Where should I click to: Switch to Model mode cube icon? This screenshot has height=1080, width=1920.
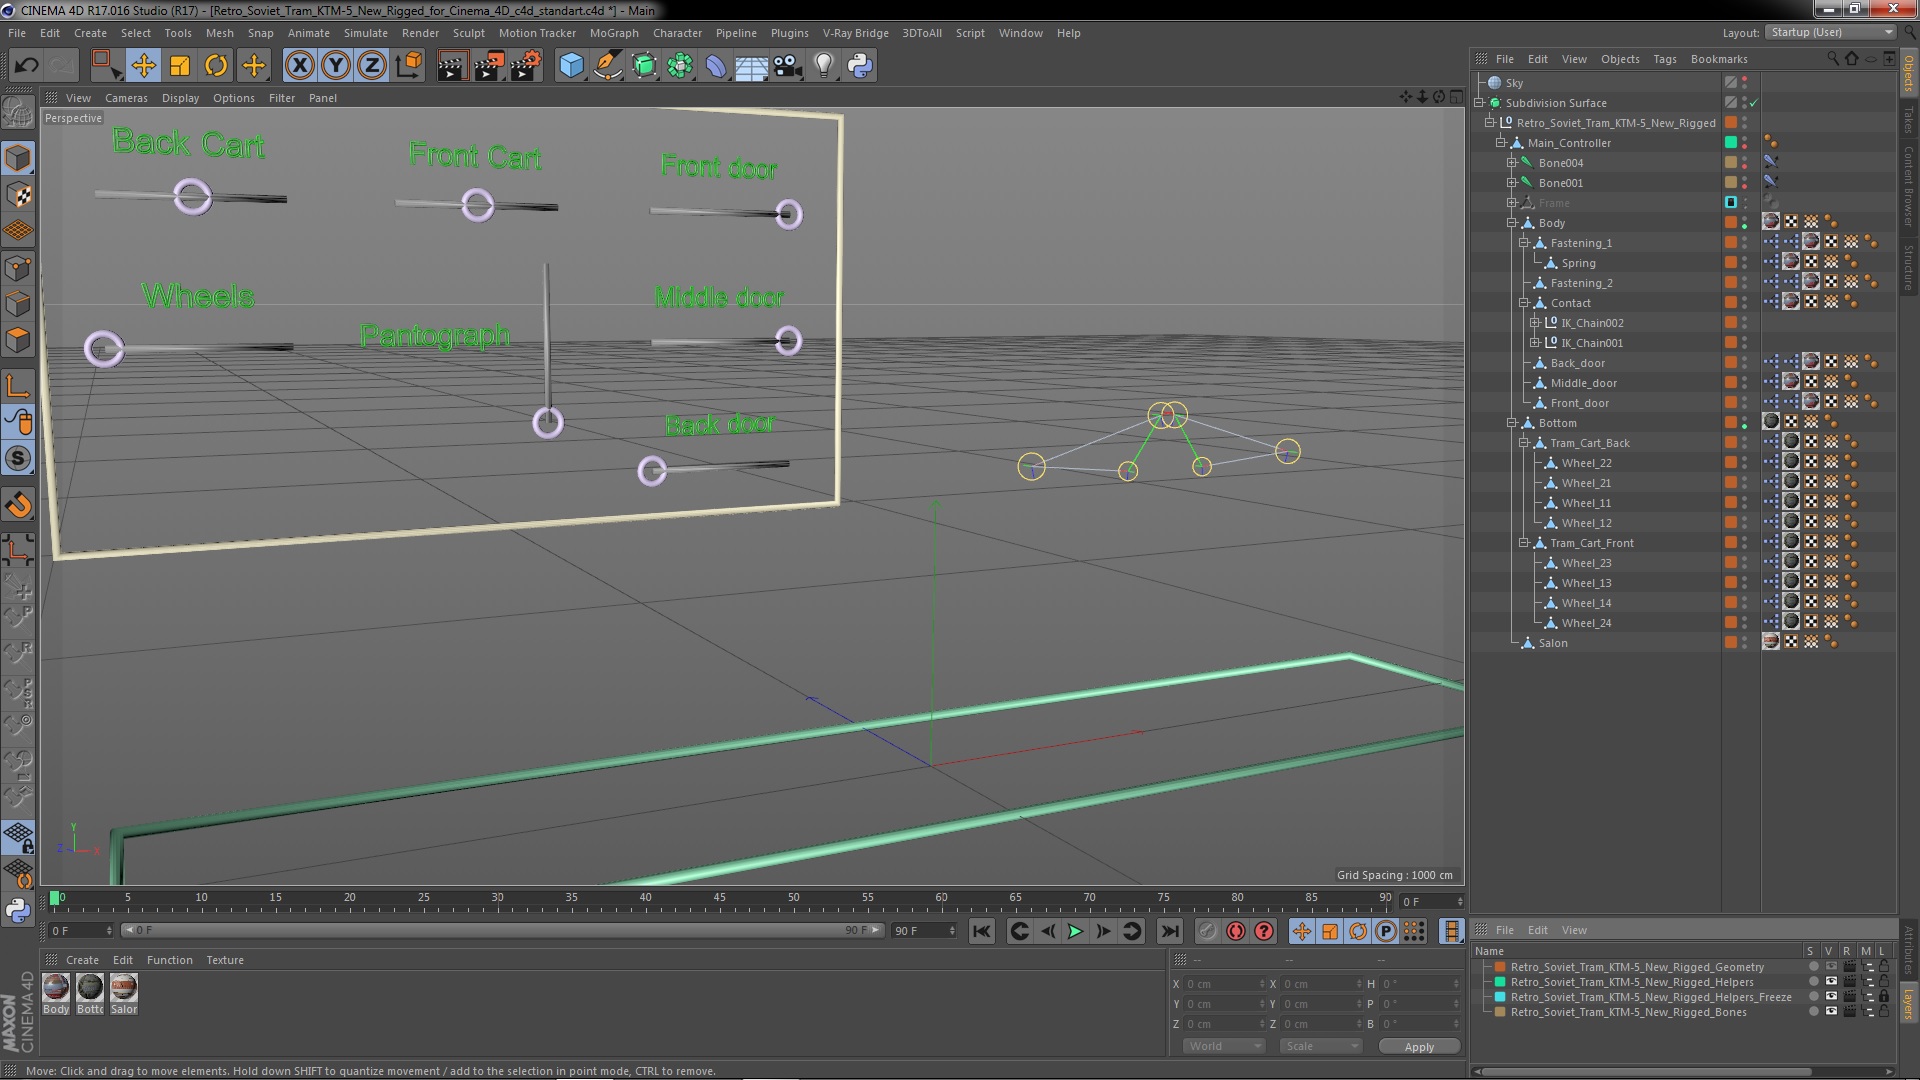click(18, 158)
